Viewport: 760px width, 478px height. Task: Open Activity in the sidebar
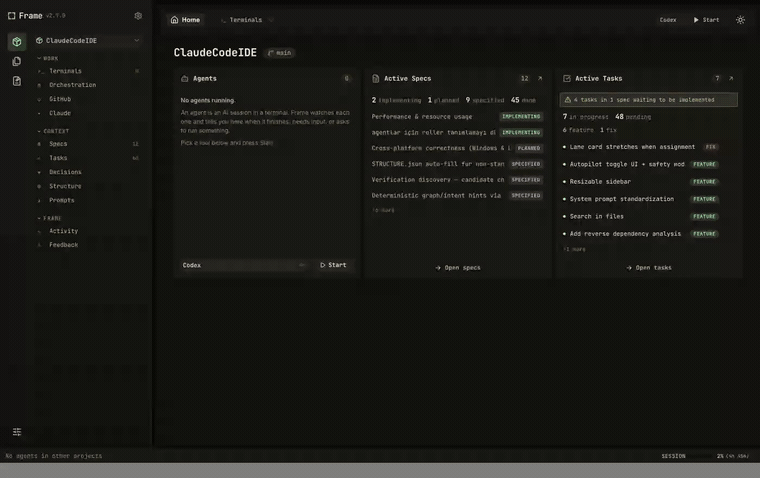(x=88, y=231)
